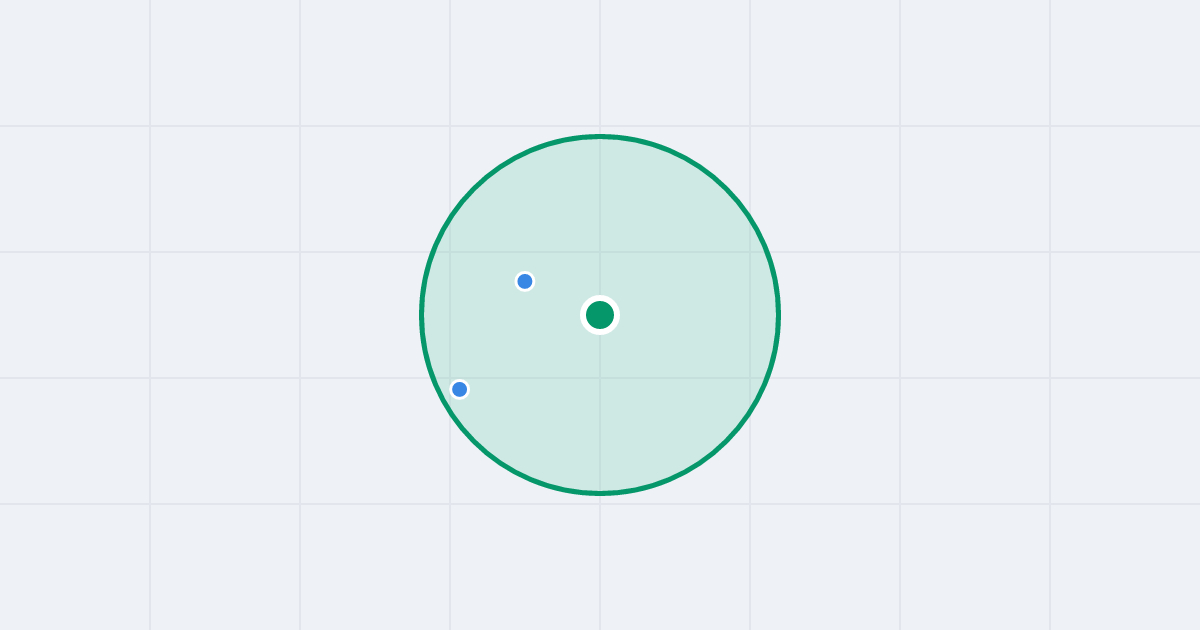Viewport: 1200px width, 630px height.
Task: Click the green center marker of the circle
Action: [x=600, y=315]
